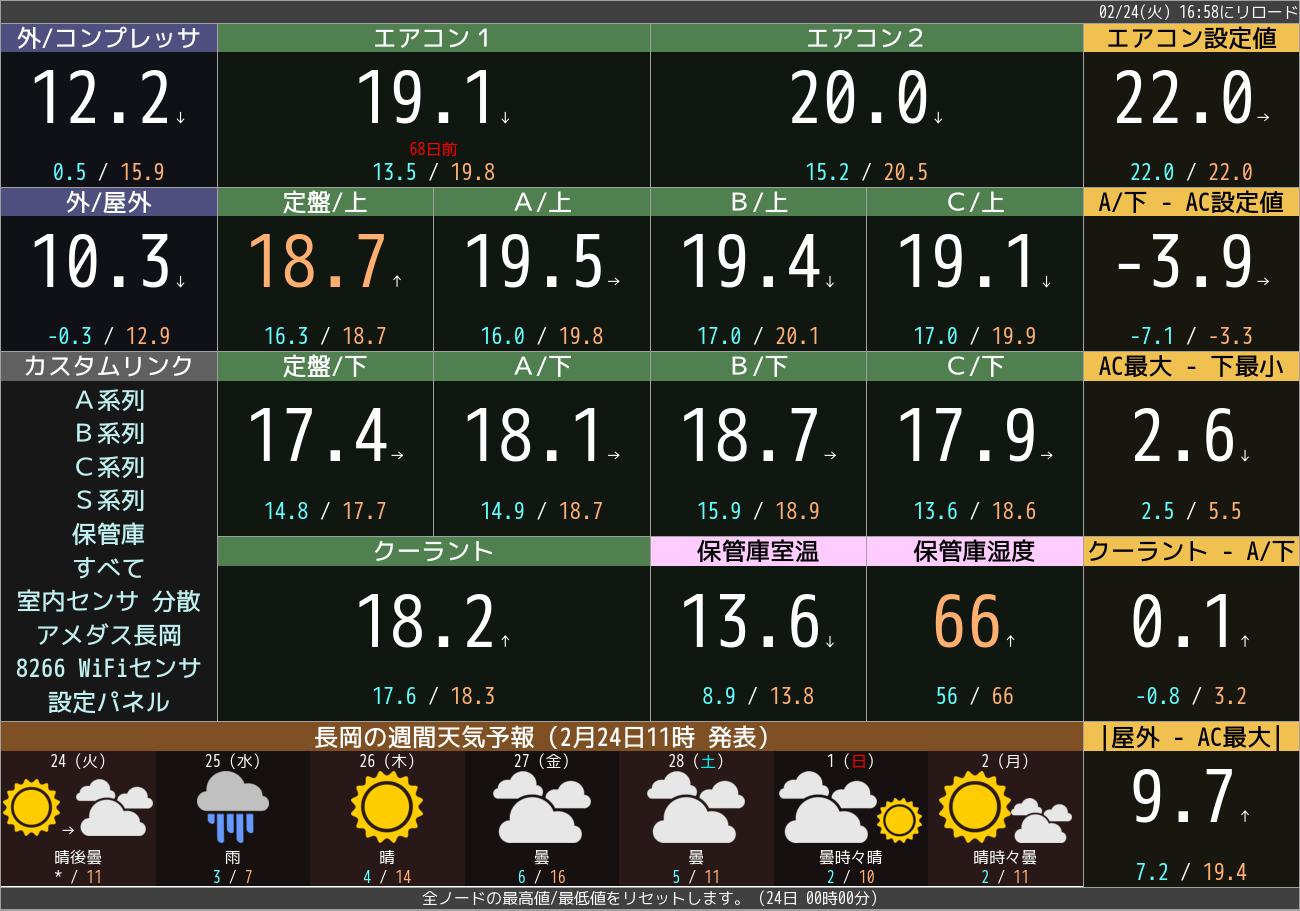Screen dimensions: 1300x911
Task: Click the 曇時々晴 icon for 1(日)
Action: pos(850,810)
